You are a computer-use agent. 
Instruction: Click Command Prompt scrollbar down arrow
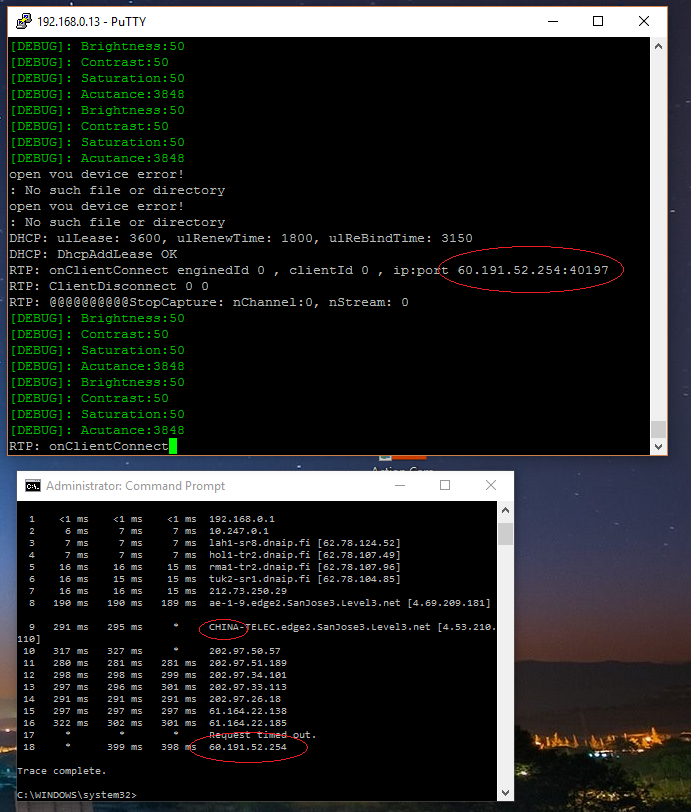506,794
